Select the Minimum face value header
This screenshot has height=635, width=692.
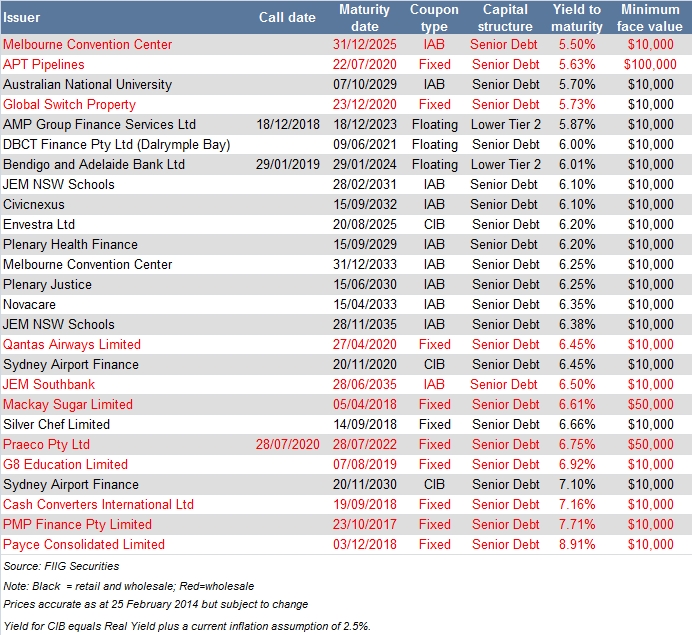(x=649, y=17)
